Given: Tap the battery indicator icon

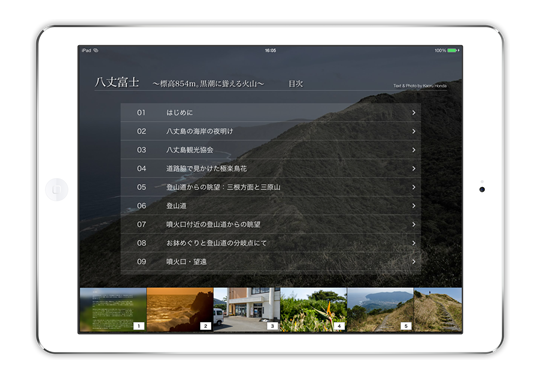Looking at the screenshot, I should pyautogui.click(x=453, y=51).
